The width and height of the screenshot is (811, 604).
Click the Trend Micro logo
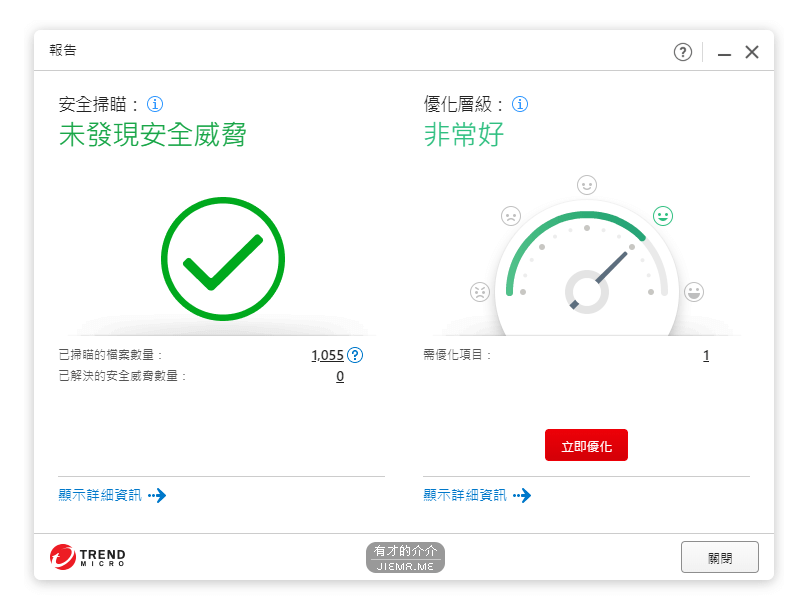pos(88,557)
